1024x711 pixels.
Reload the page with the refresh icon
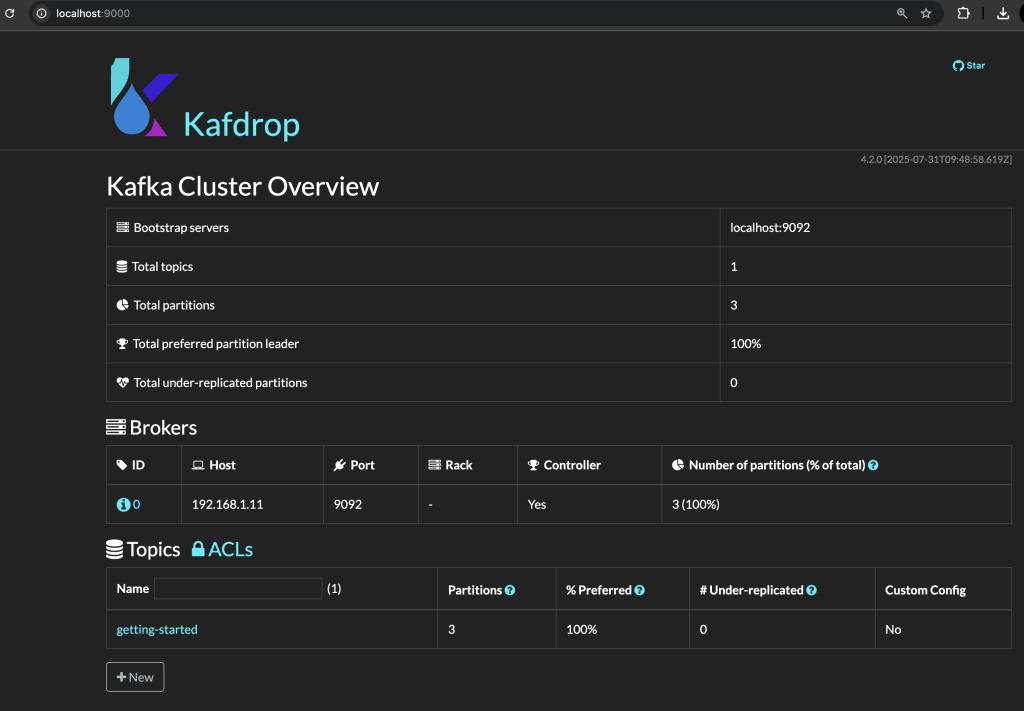click(x=10, y=13)
